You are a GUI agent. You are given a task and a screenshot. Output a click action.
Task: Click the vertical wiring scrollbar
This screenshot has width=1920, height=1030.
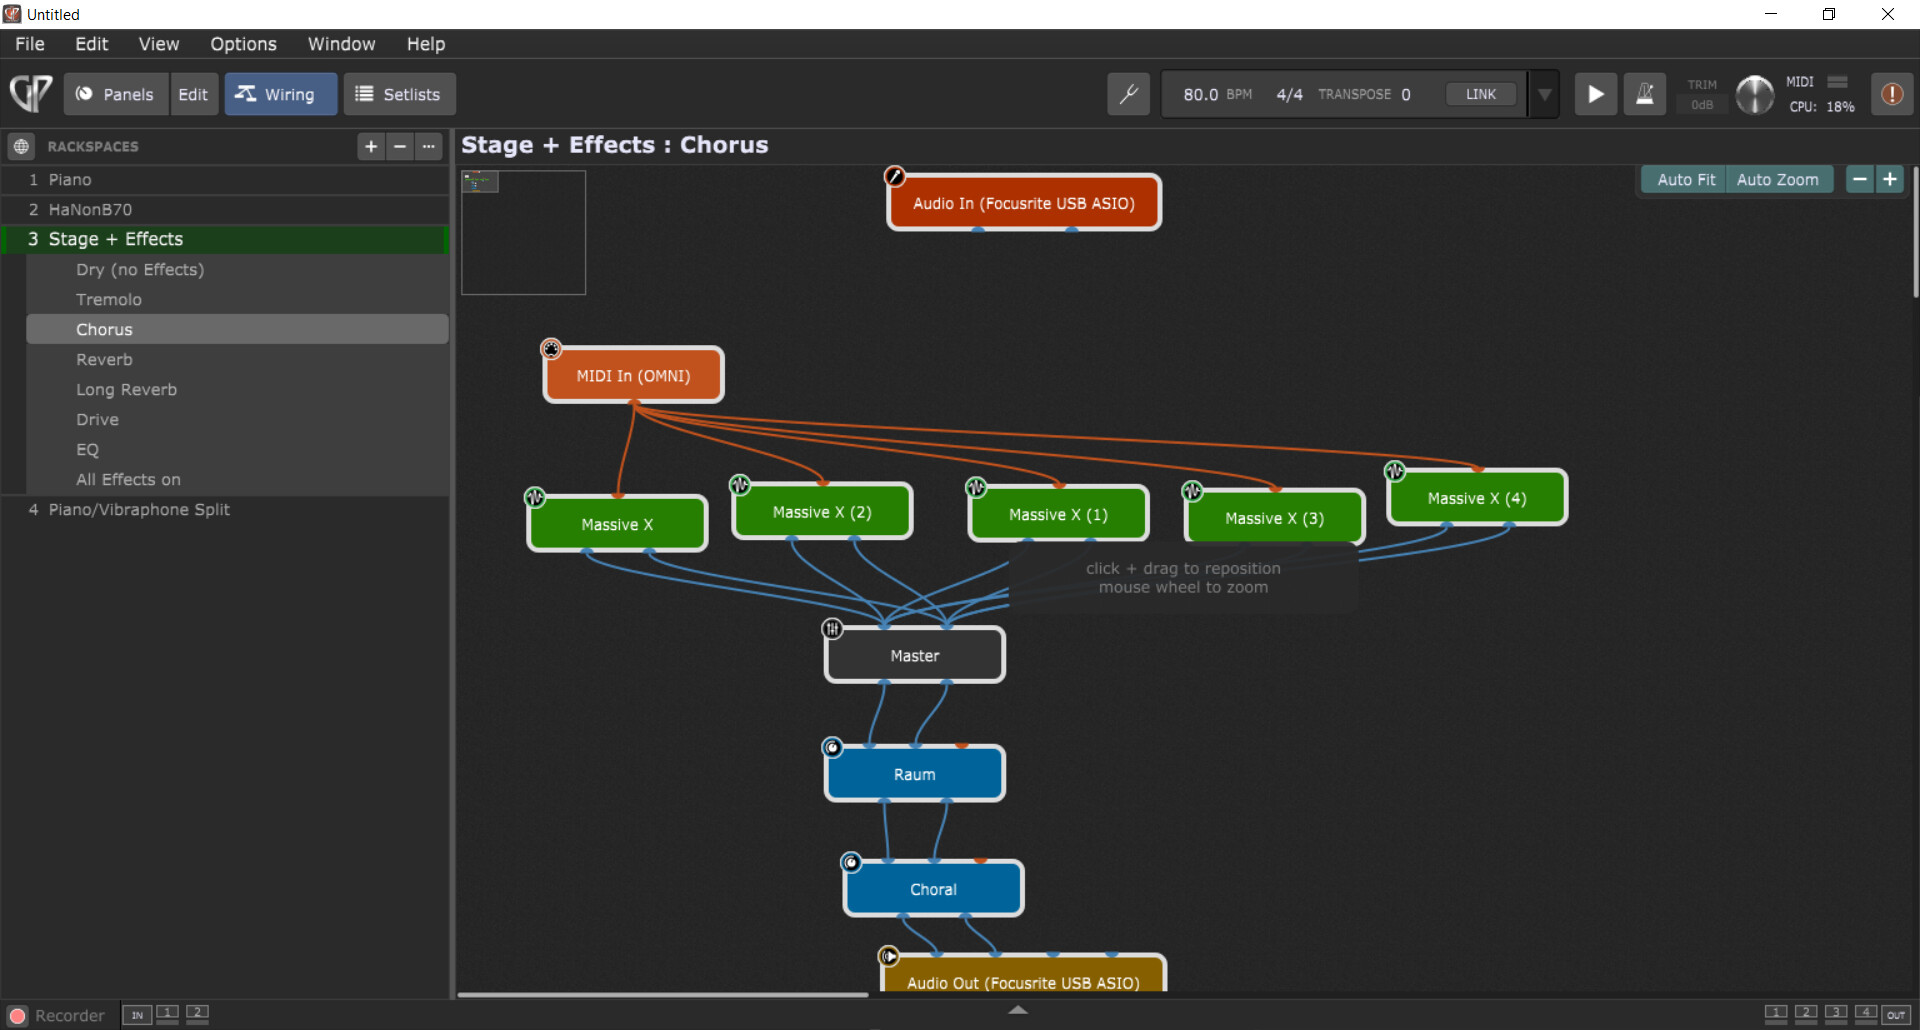pos(1915,230)
